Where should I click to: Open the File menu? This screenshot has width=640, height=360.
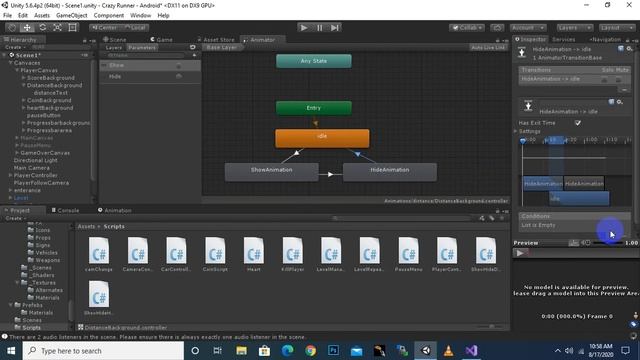point(7,16)
